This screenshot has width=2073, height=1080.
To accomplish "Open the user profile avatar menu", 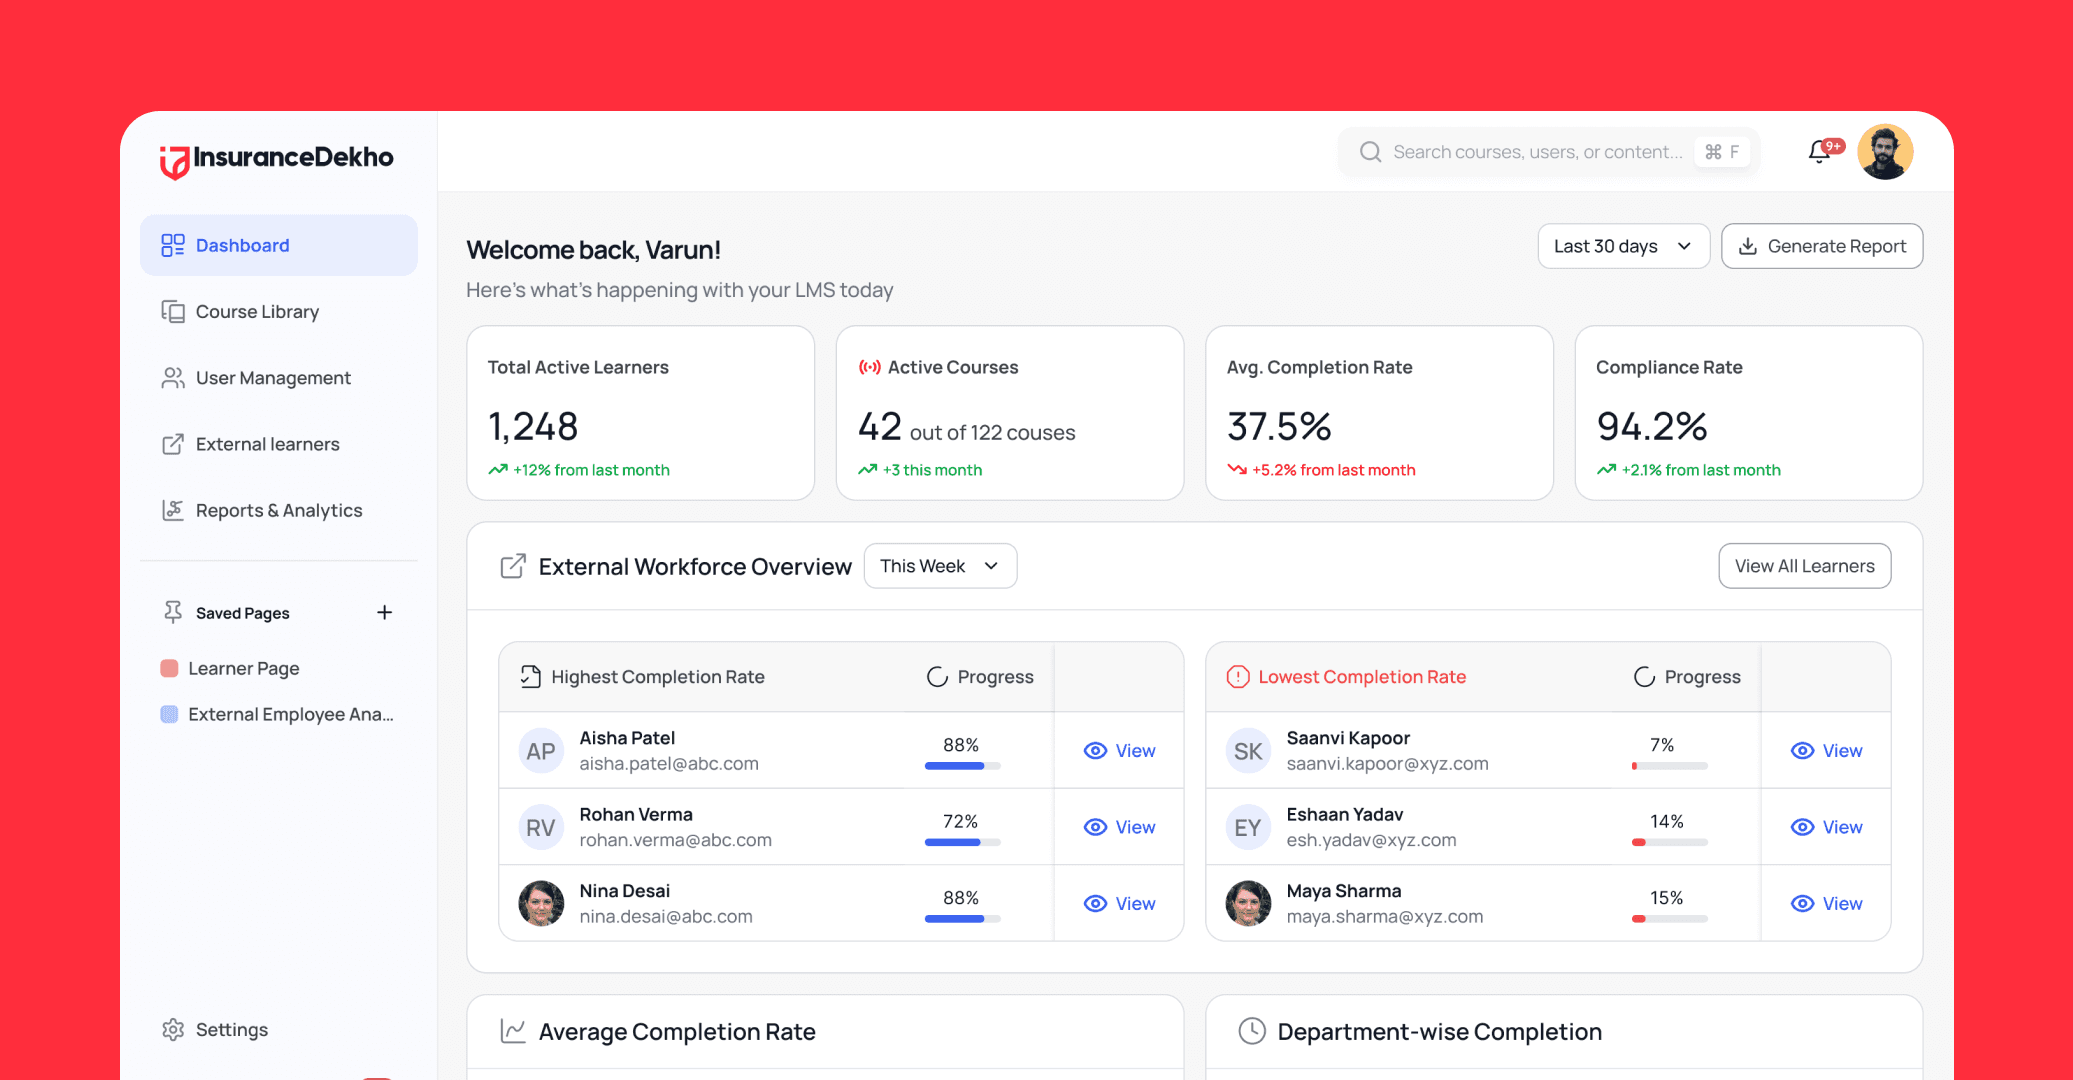I will coord(1885,152).
